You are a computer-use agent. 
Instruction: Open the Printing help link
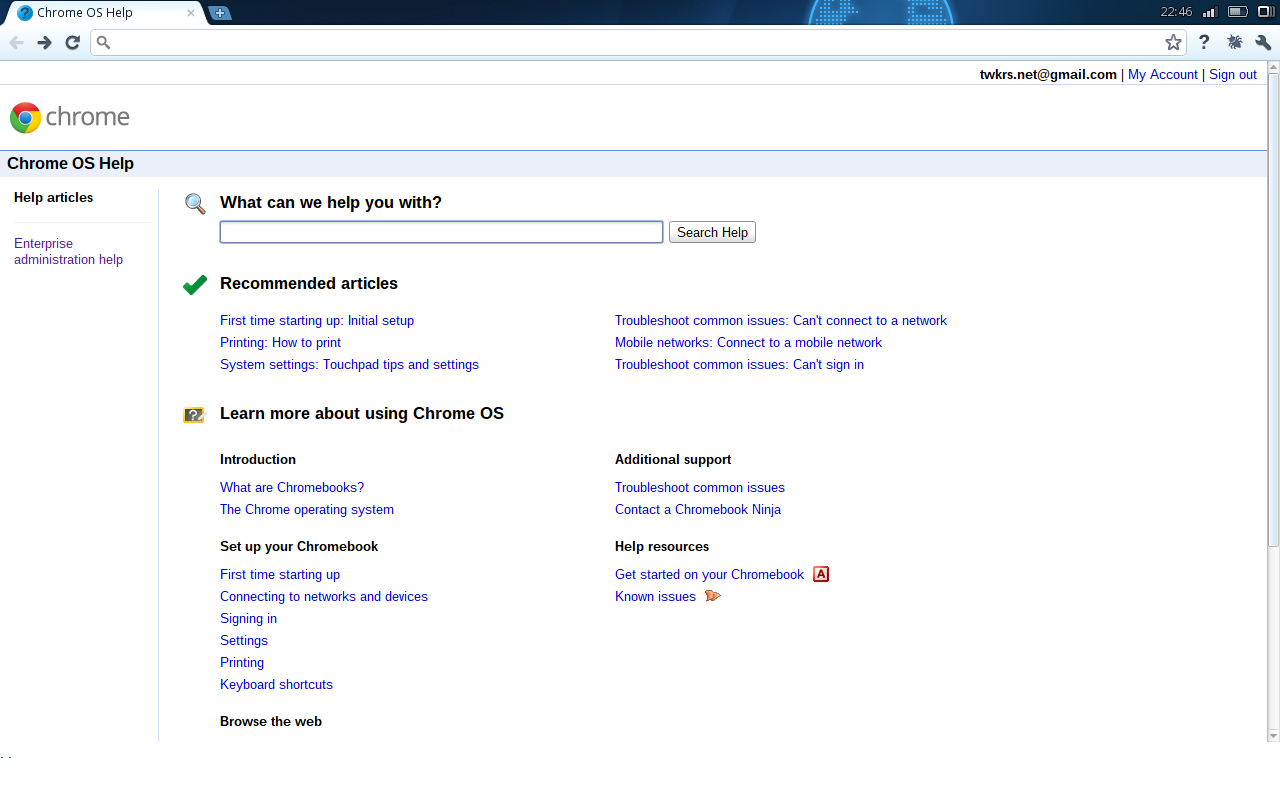tap(242, 662)
